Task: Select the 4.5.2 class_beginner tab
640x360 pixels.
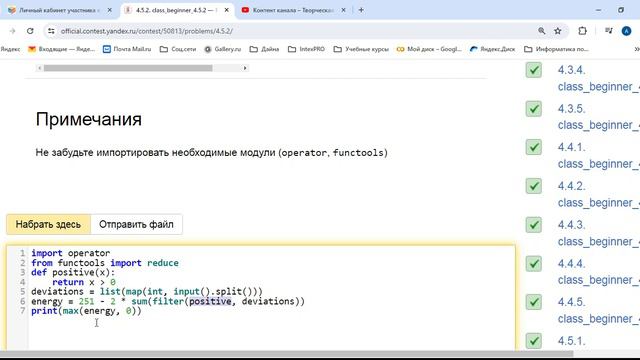Action: [176, 10]
